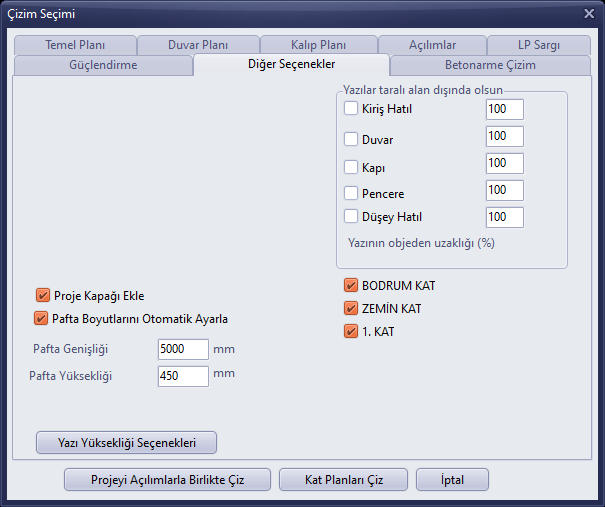Click the Kat Planları Çiz button

[x=343, y=480]
